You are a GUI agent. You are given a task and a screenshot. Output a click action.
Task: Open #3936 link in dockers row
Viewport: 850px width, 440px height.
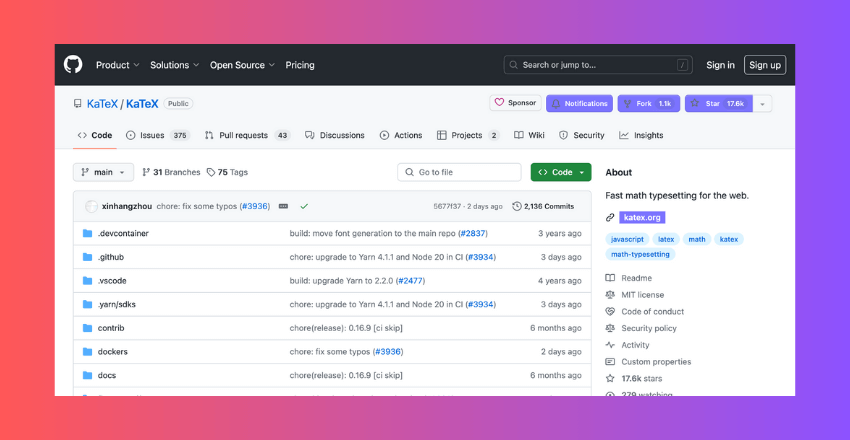[x=388, y=352]
